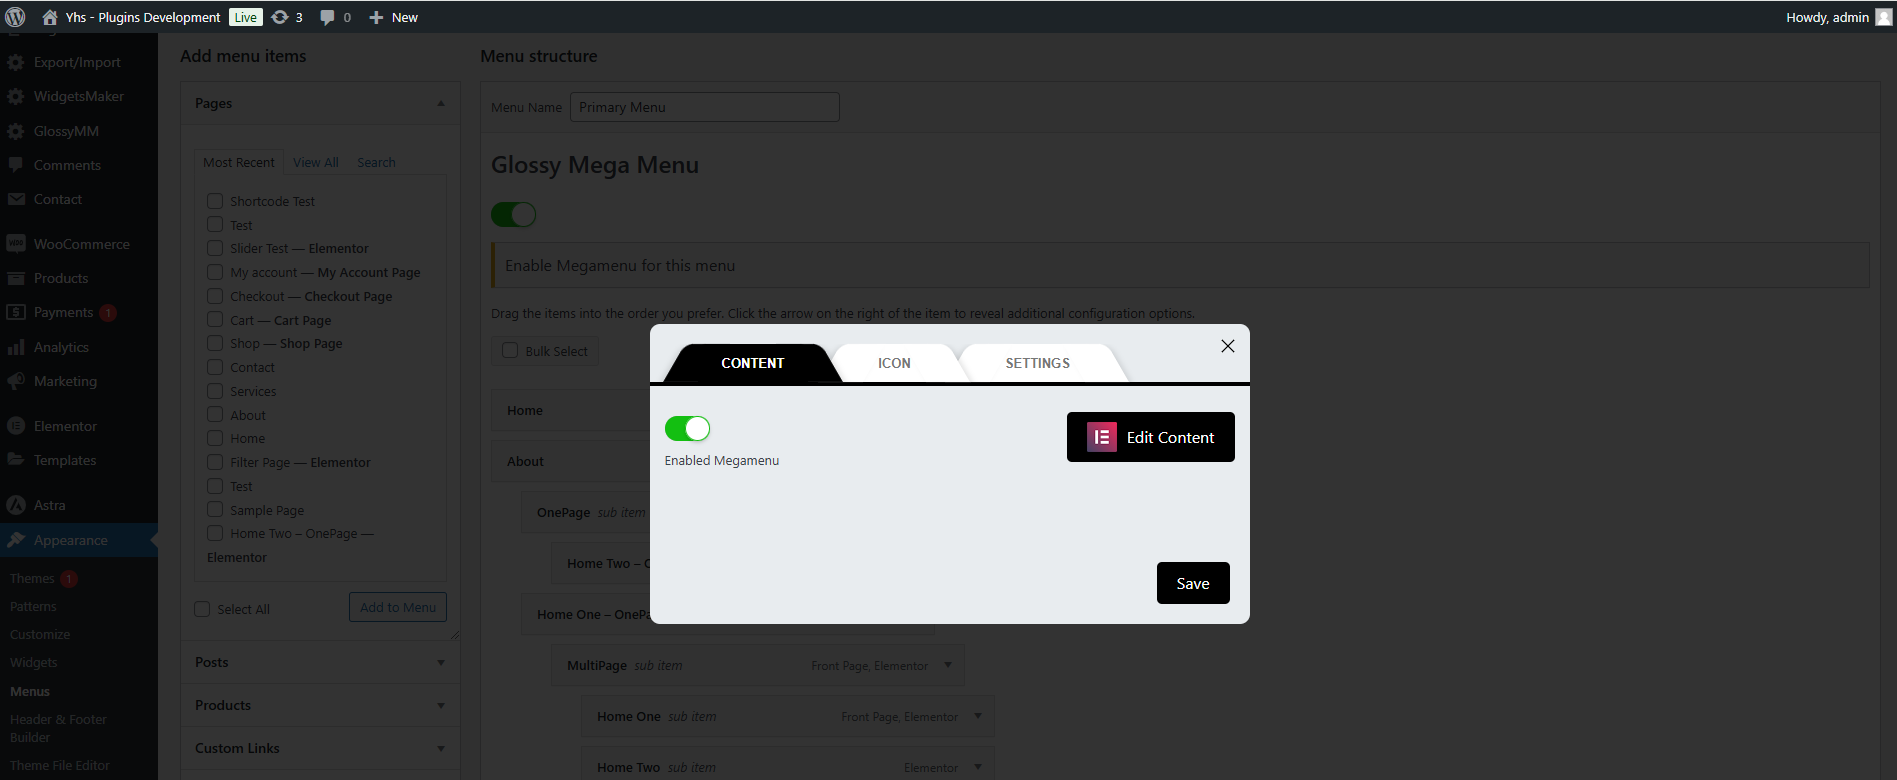Open the Menus submenu item
The height and width of the screenshot is (780, 1897).
coord(30,691)
